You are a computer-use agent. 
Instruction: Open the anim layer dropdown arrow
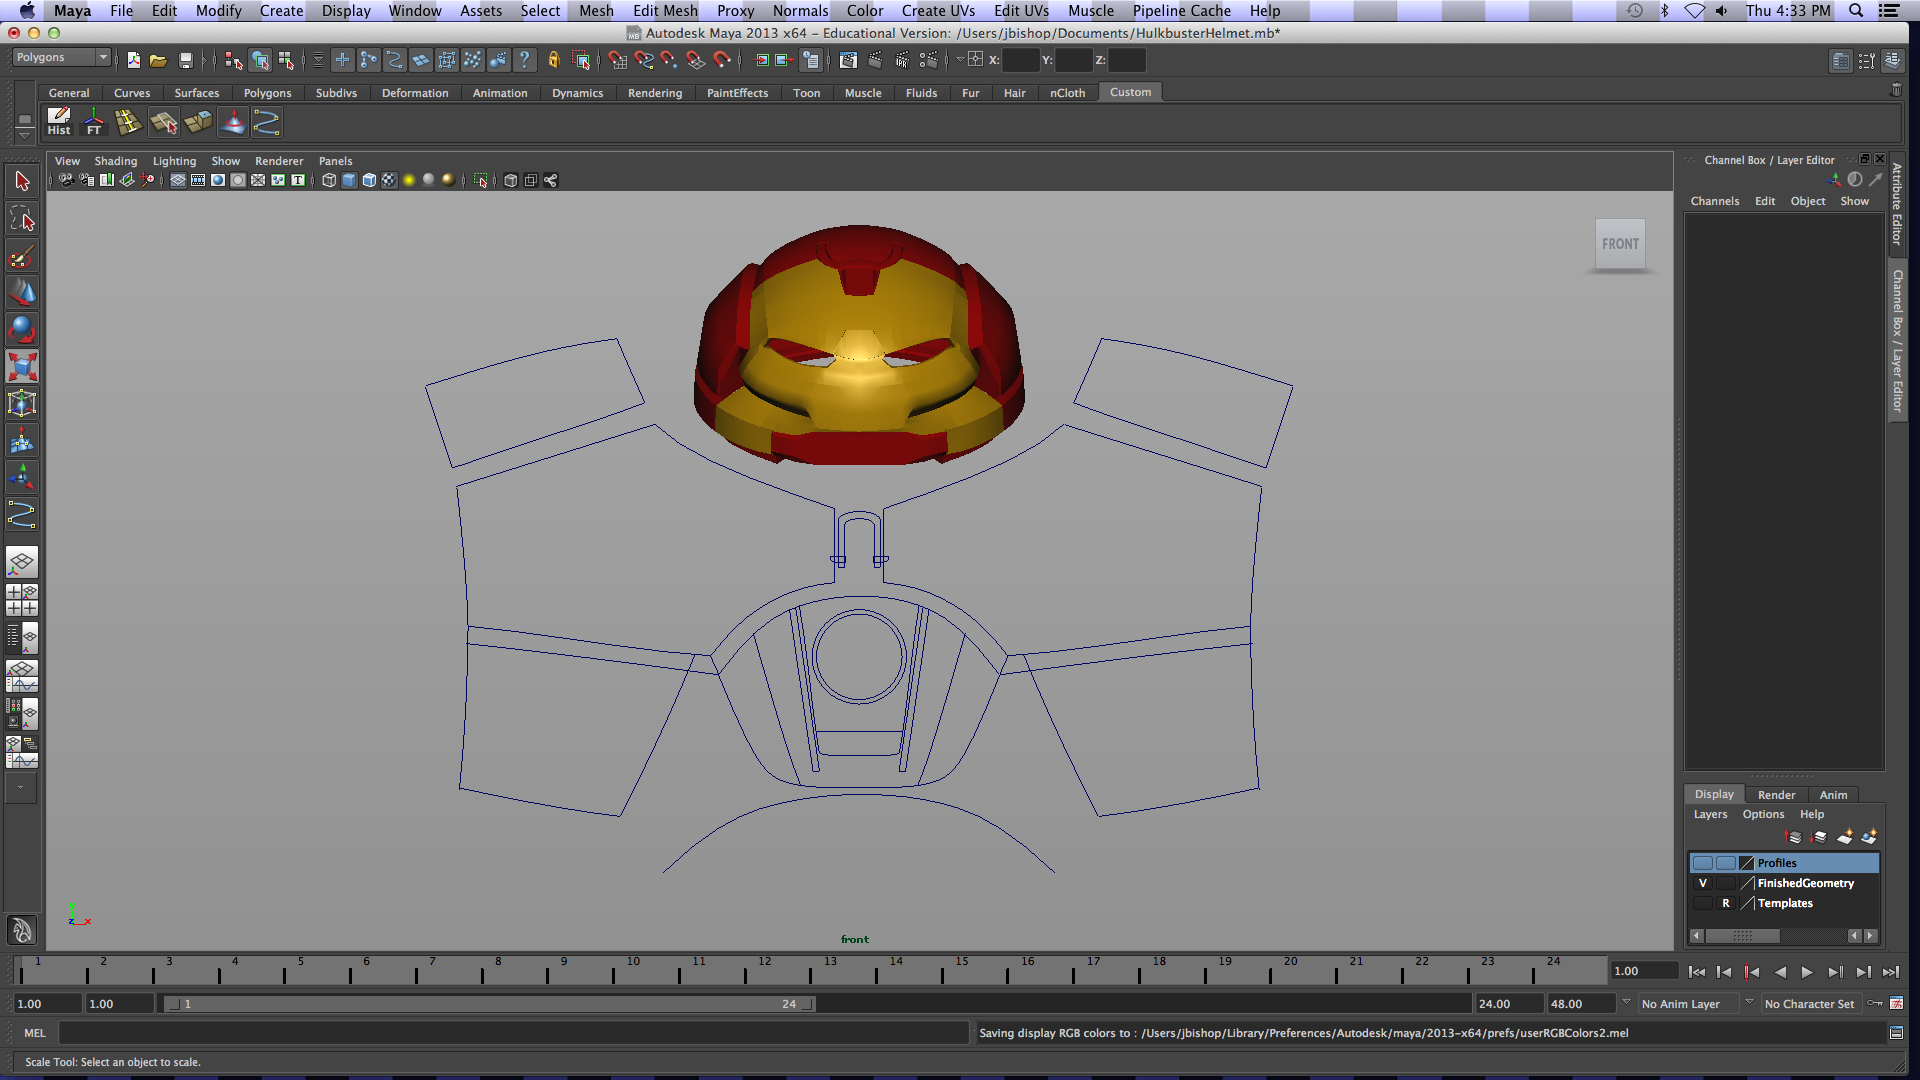[1626, 1002]
